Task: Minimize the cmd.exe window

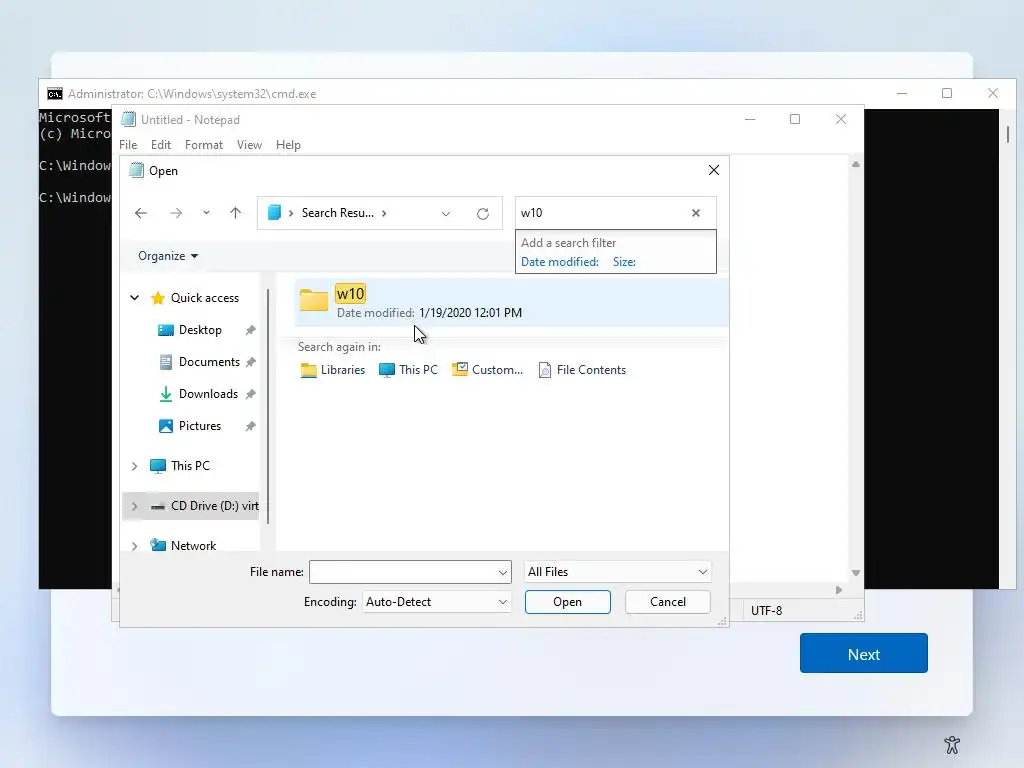Action: click(902, 93)
